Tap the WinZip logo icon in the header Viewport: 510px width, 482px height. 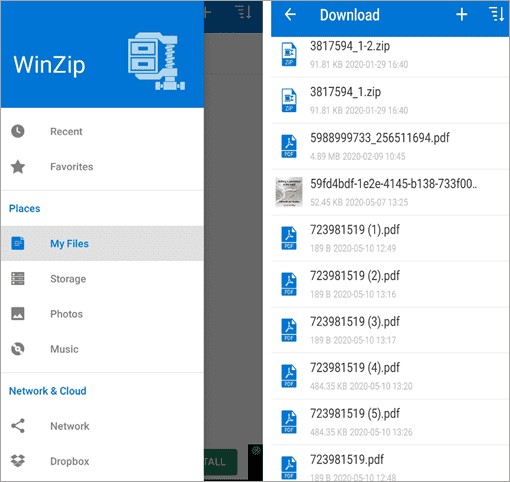coord(156,61)
